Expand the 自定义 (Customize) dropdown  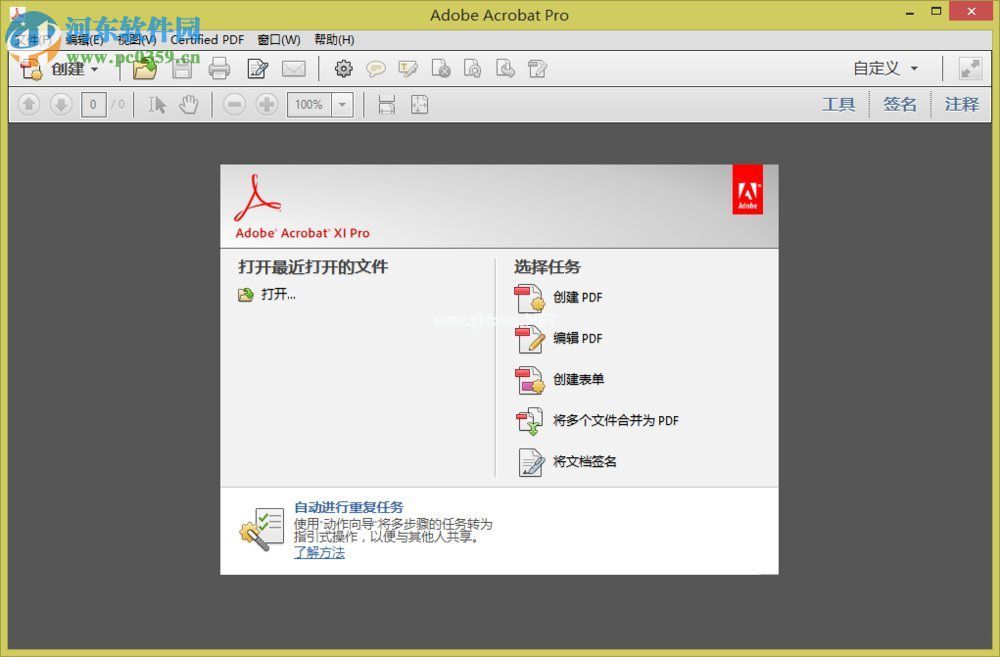(885, 68)
